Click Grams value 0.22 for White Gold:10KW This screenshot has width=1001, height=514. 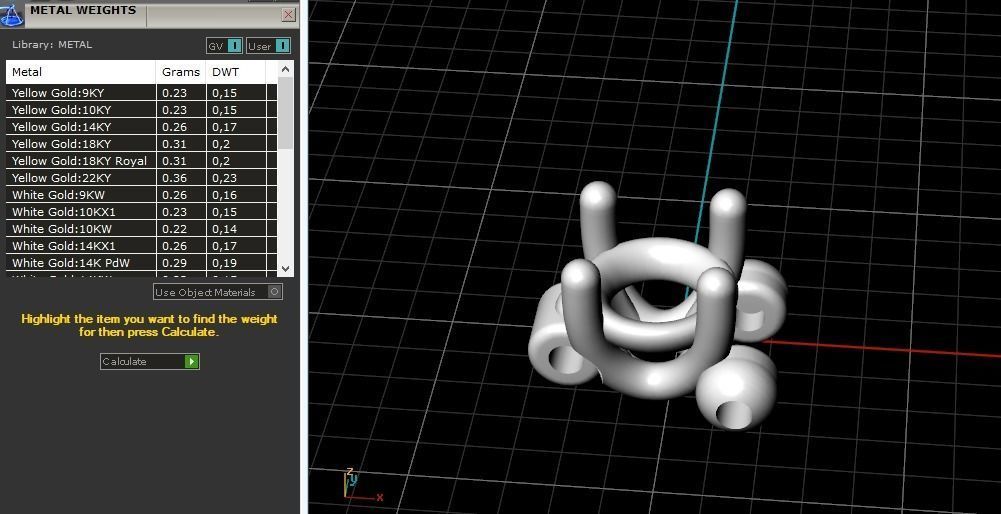[174, 229]
